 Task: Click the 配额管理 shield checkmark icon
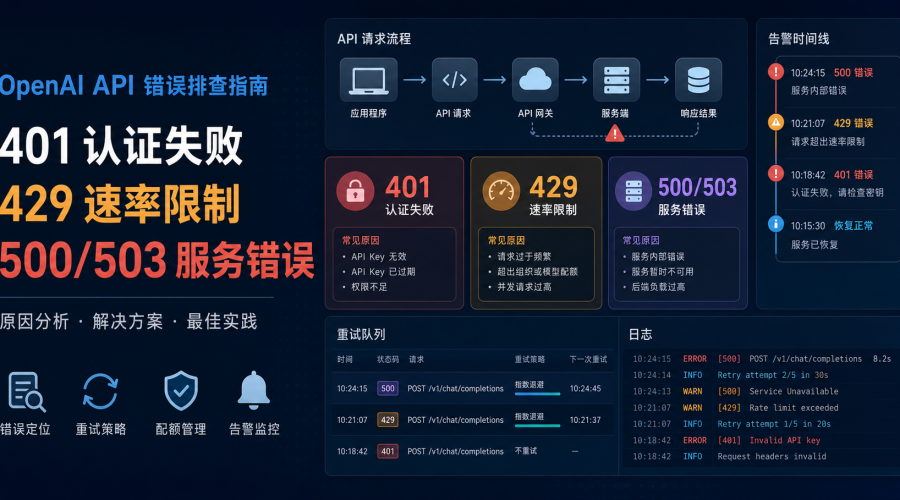pos(181,391)
